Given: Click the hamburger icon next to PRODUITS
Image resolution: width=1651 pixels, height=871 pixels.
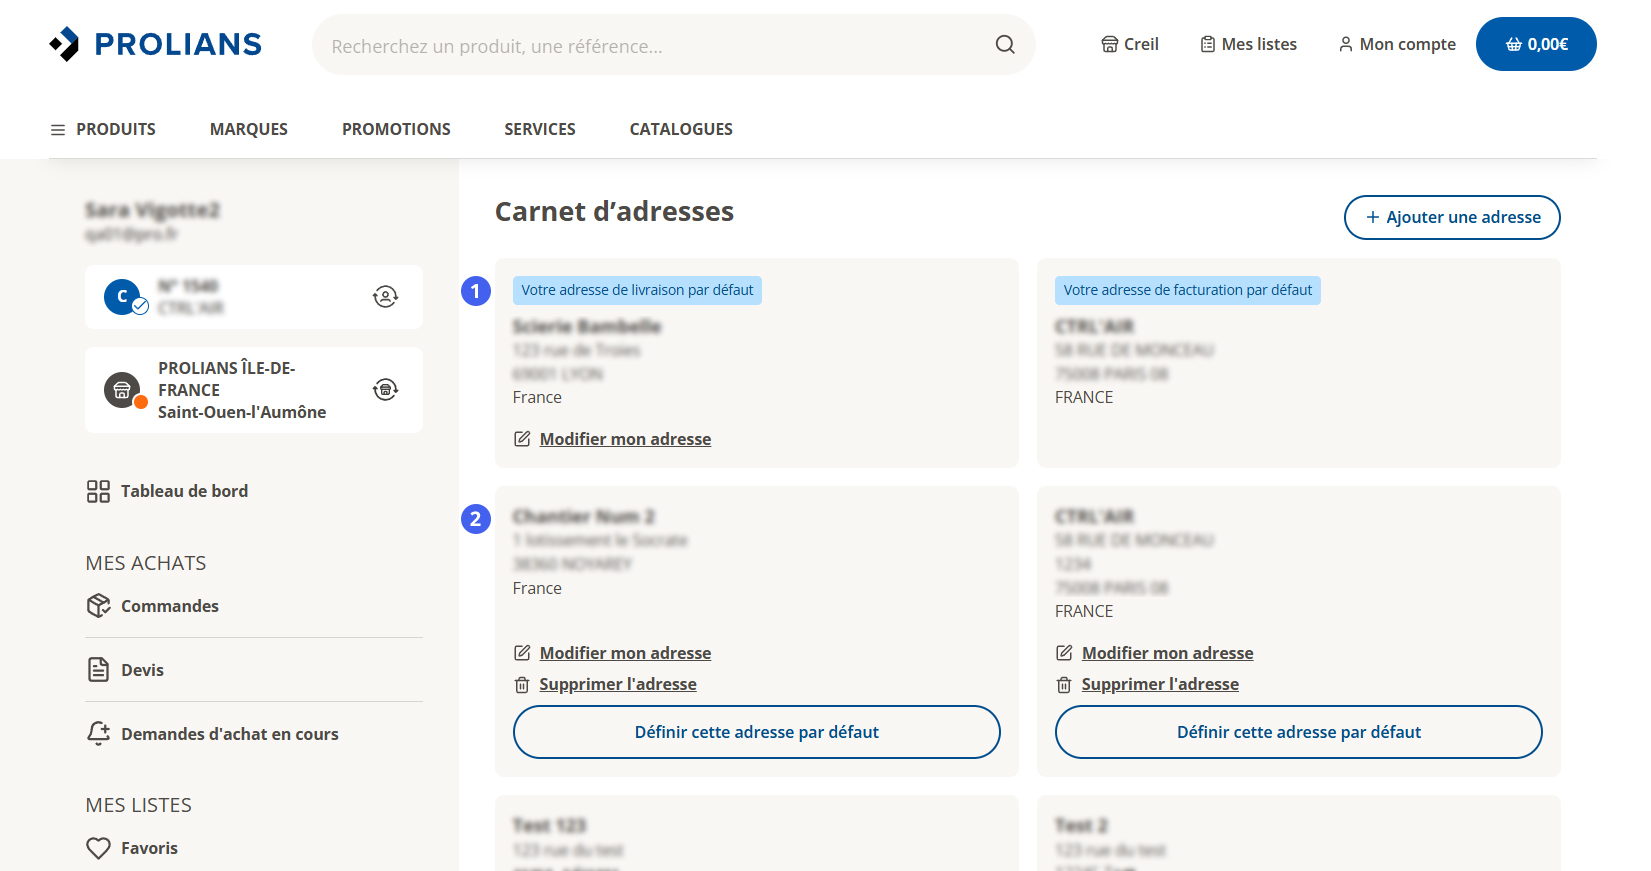Looking at the screenshot, I should coord(58,130).
